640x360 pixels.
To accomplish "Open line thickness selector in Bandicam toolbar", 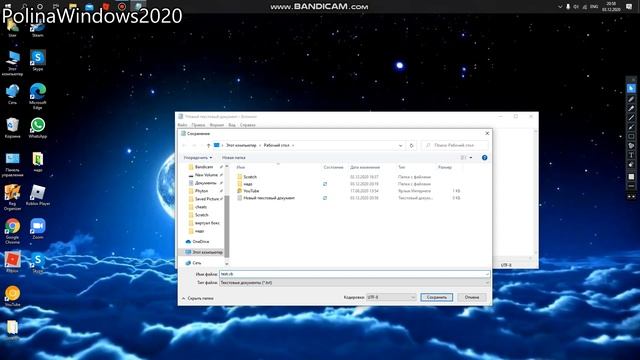I will 631,186.
